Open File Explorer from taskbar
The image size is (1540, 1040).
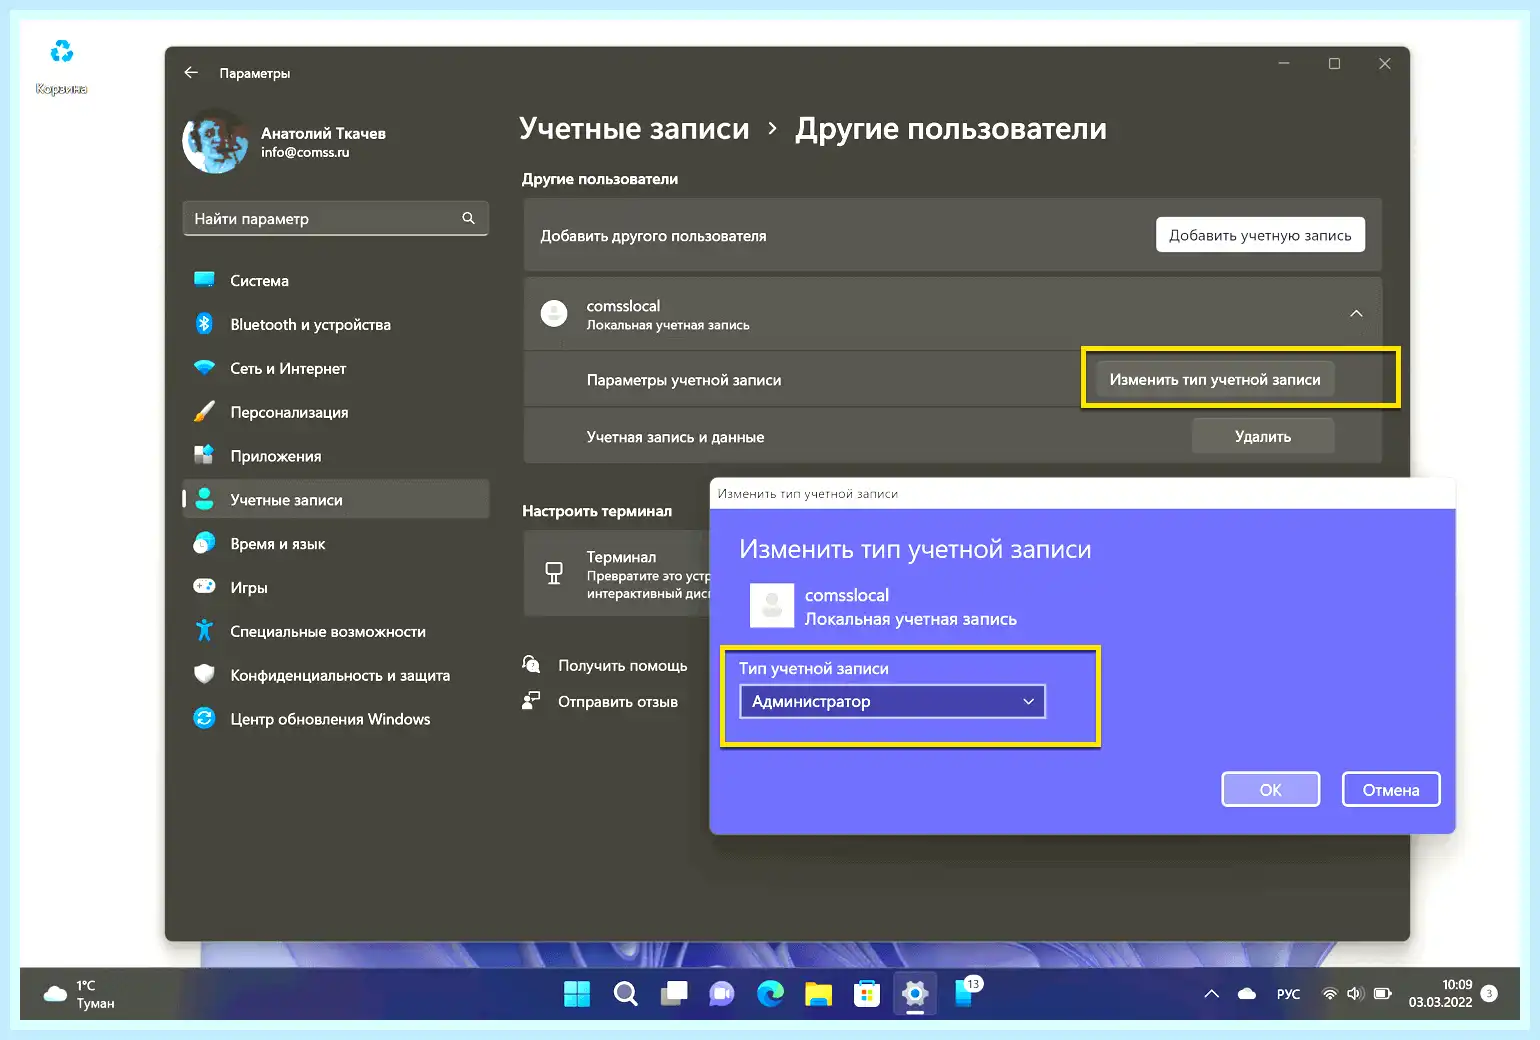point(818,994)
